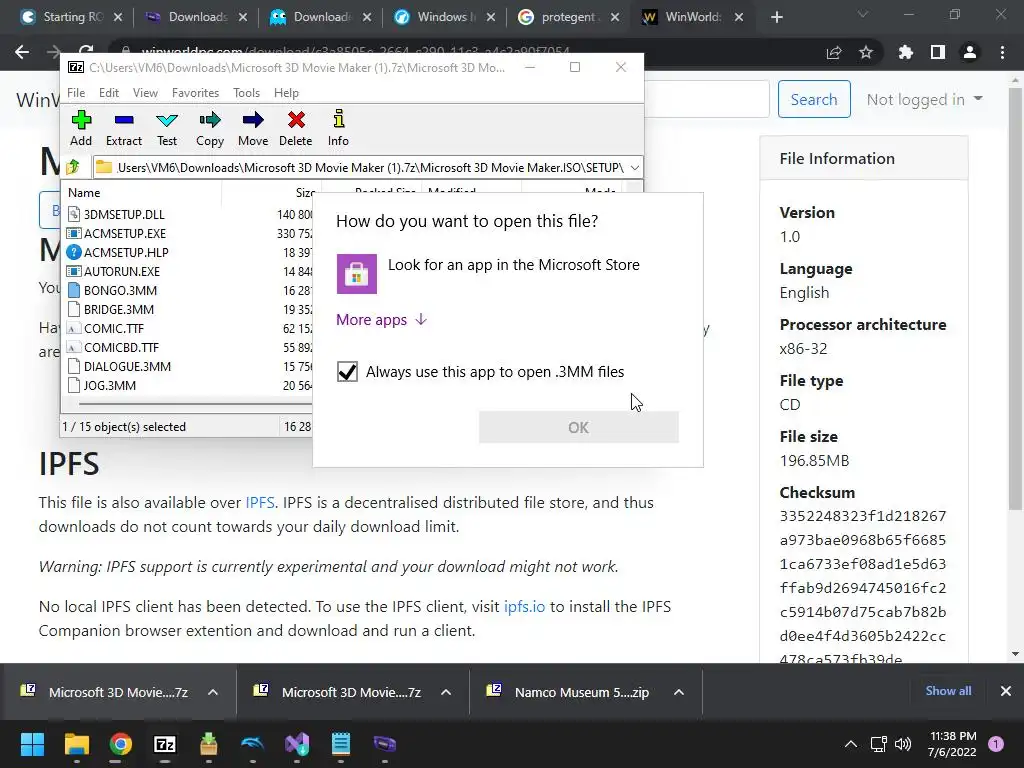This screenshot has width=1024, height=768.
Task: Click the OK button in dialog
Action: (x=579, y=427)
